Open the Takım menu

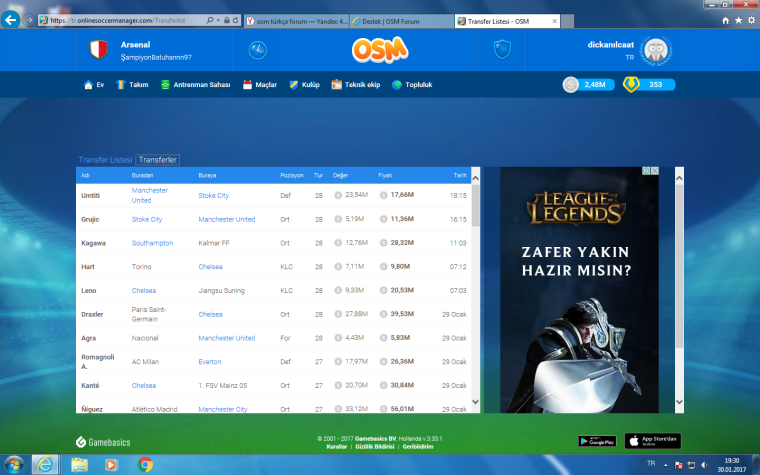point(132,85)
